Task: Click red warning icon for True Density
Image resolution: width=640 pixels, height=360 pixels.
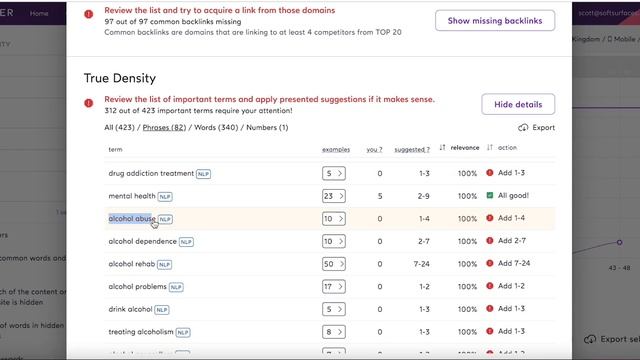Action: tap(89, 103)
